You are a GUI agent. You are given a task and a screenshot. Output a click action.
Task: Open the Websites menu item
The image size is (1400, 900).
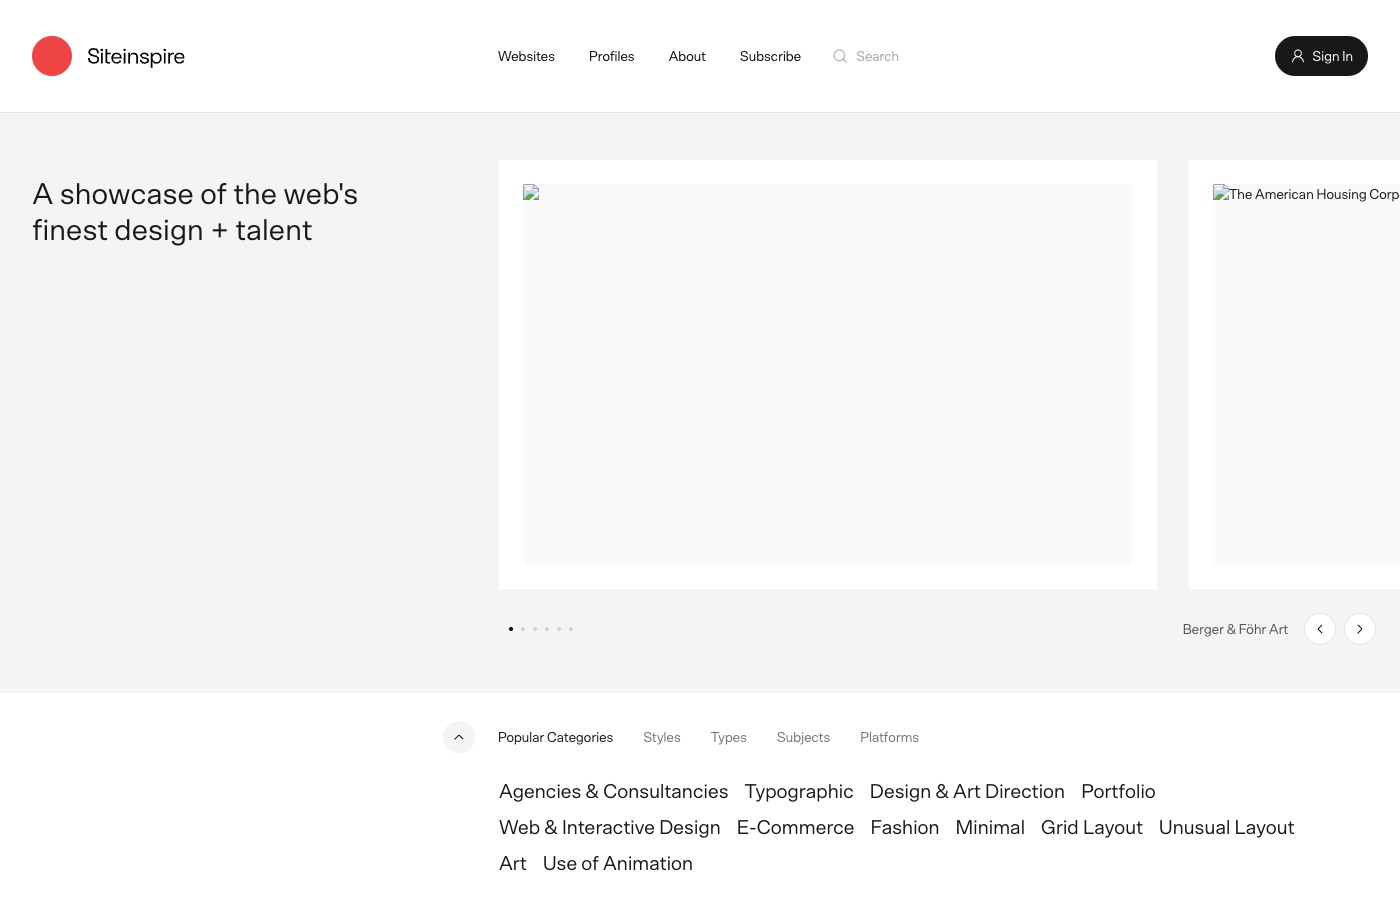526,56
